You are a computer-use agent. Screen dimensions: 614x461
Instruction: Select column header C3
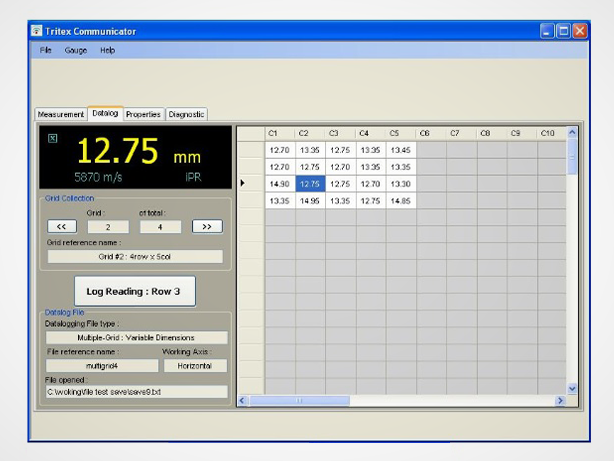pos(341,134)
